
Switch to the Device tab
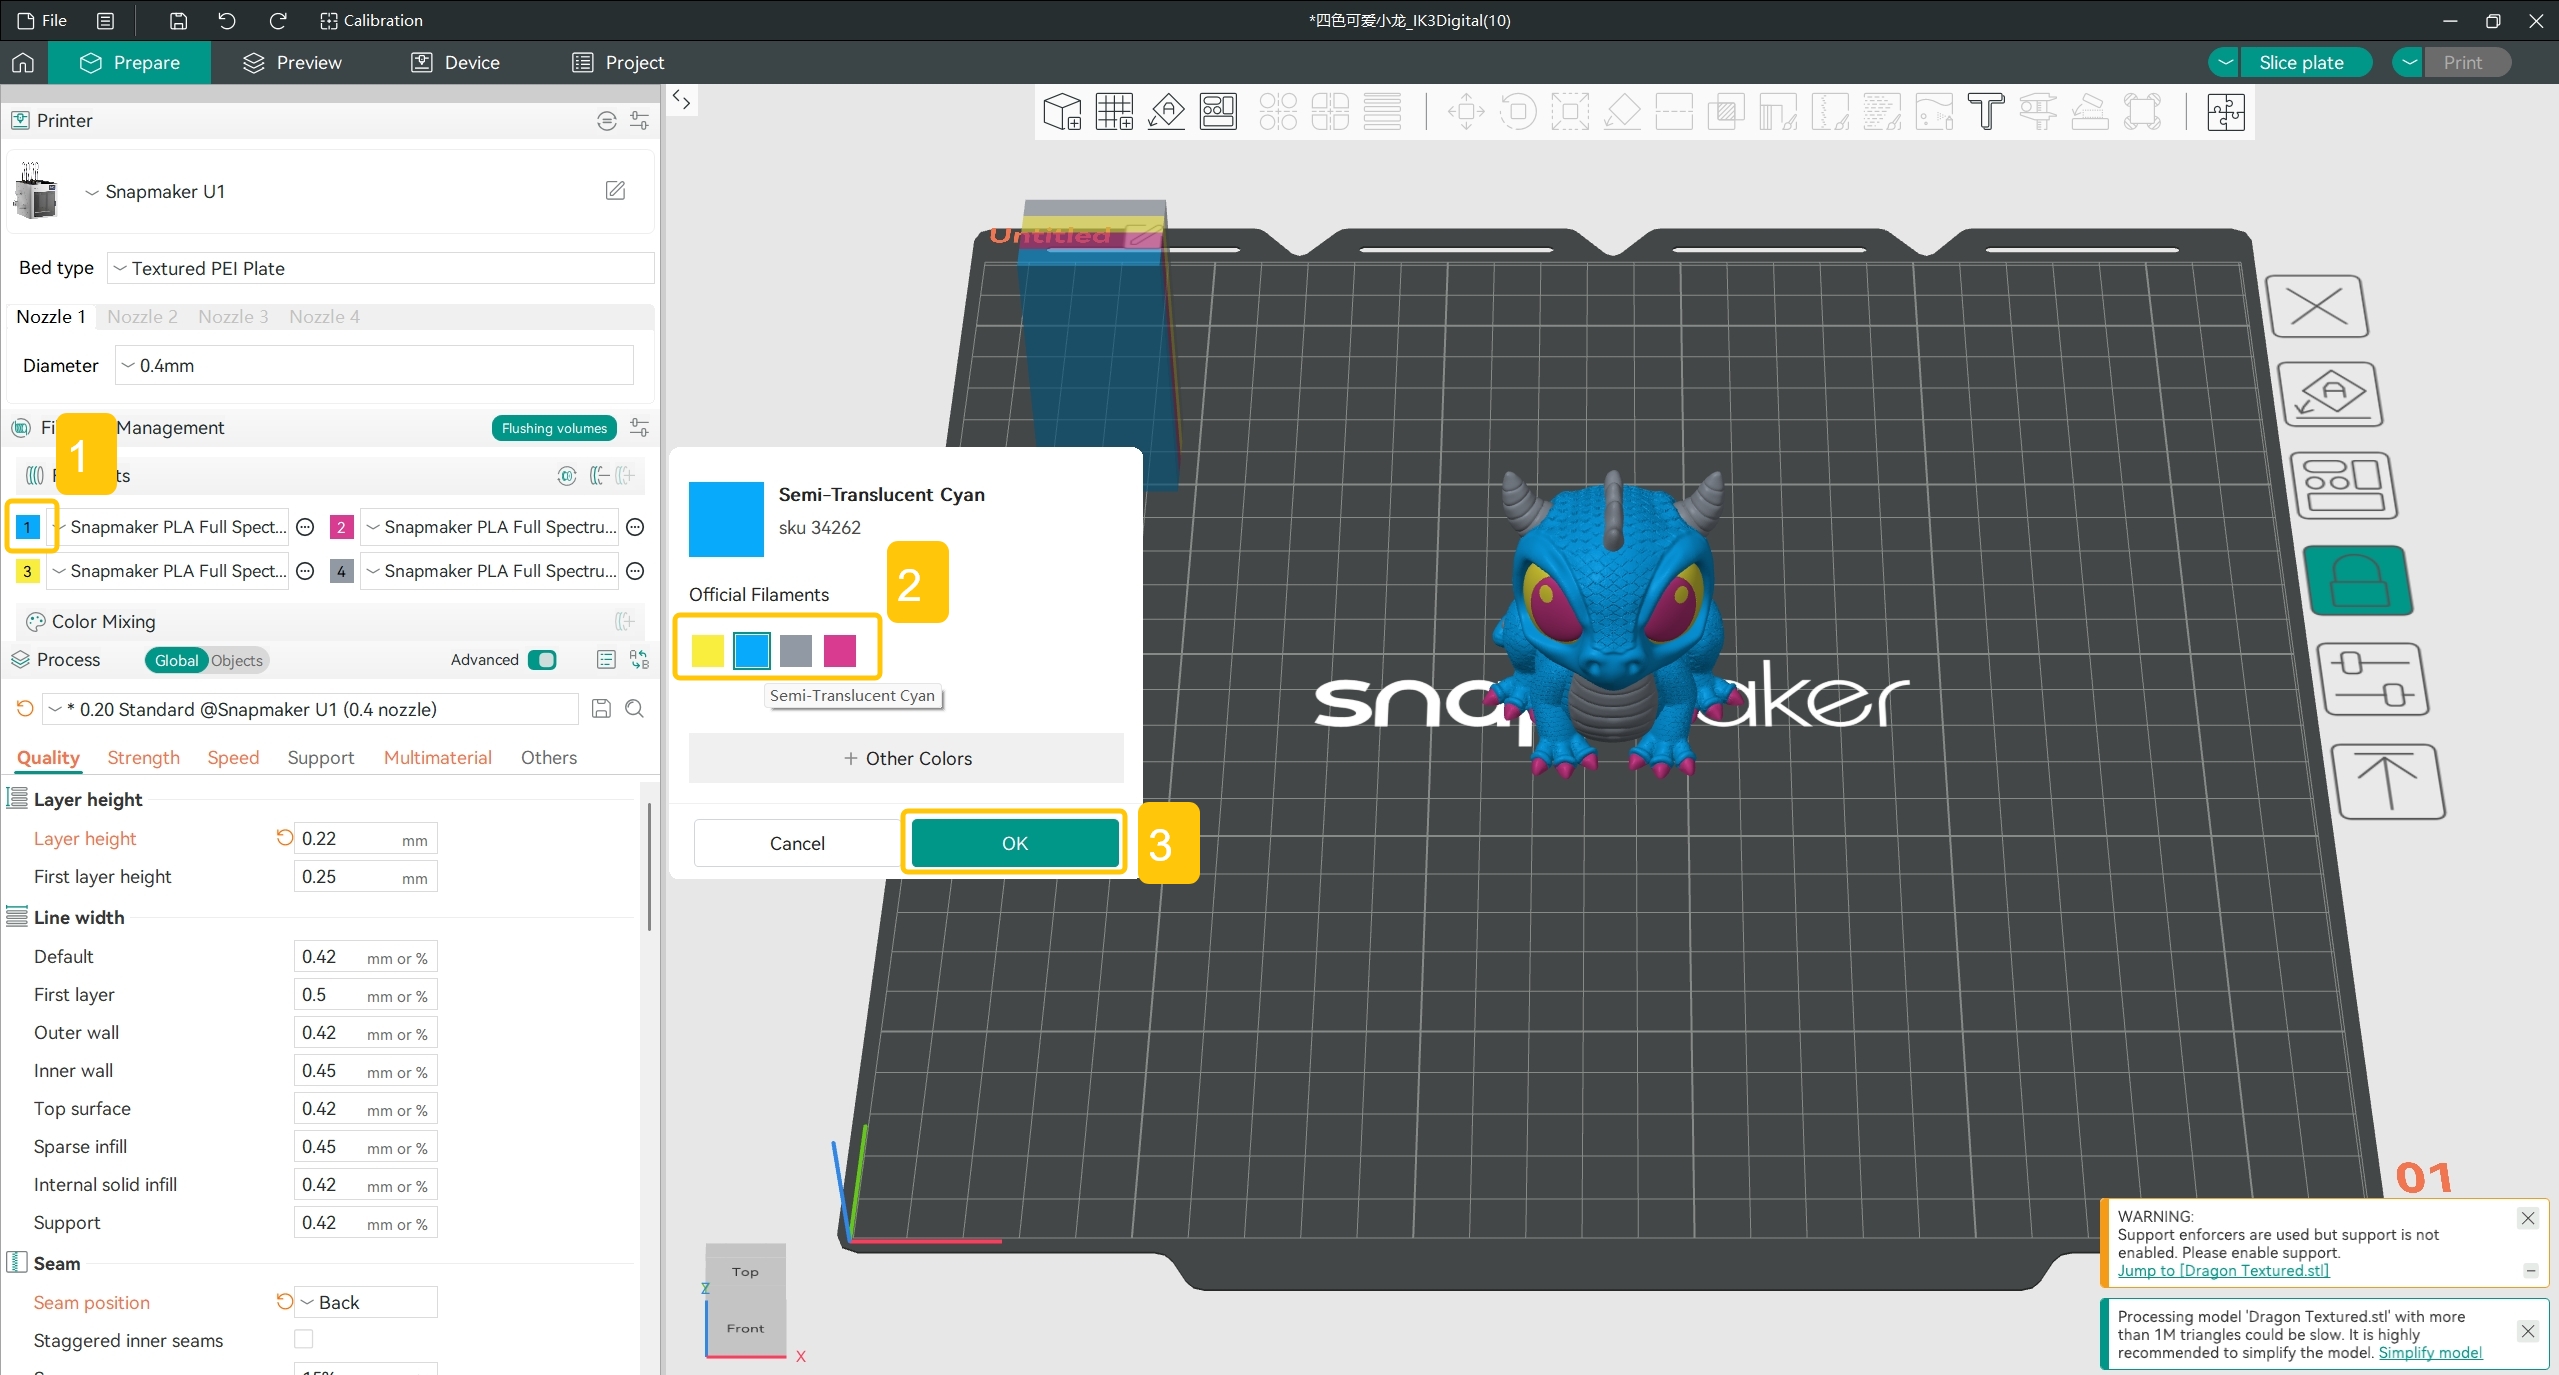pos(455,62)
